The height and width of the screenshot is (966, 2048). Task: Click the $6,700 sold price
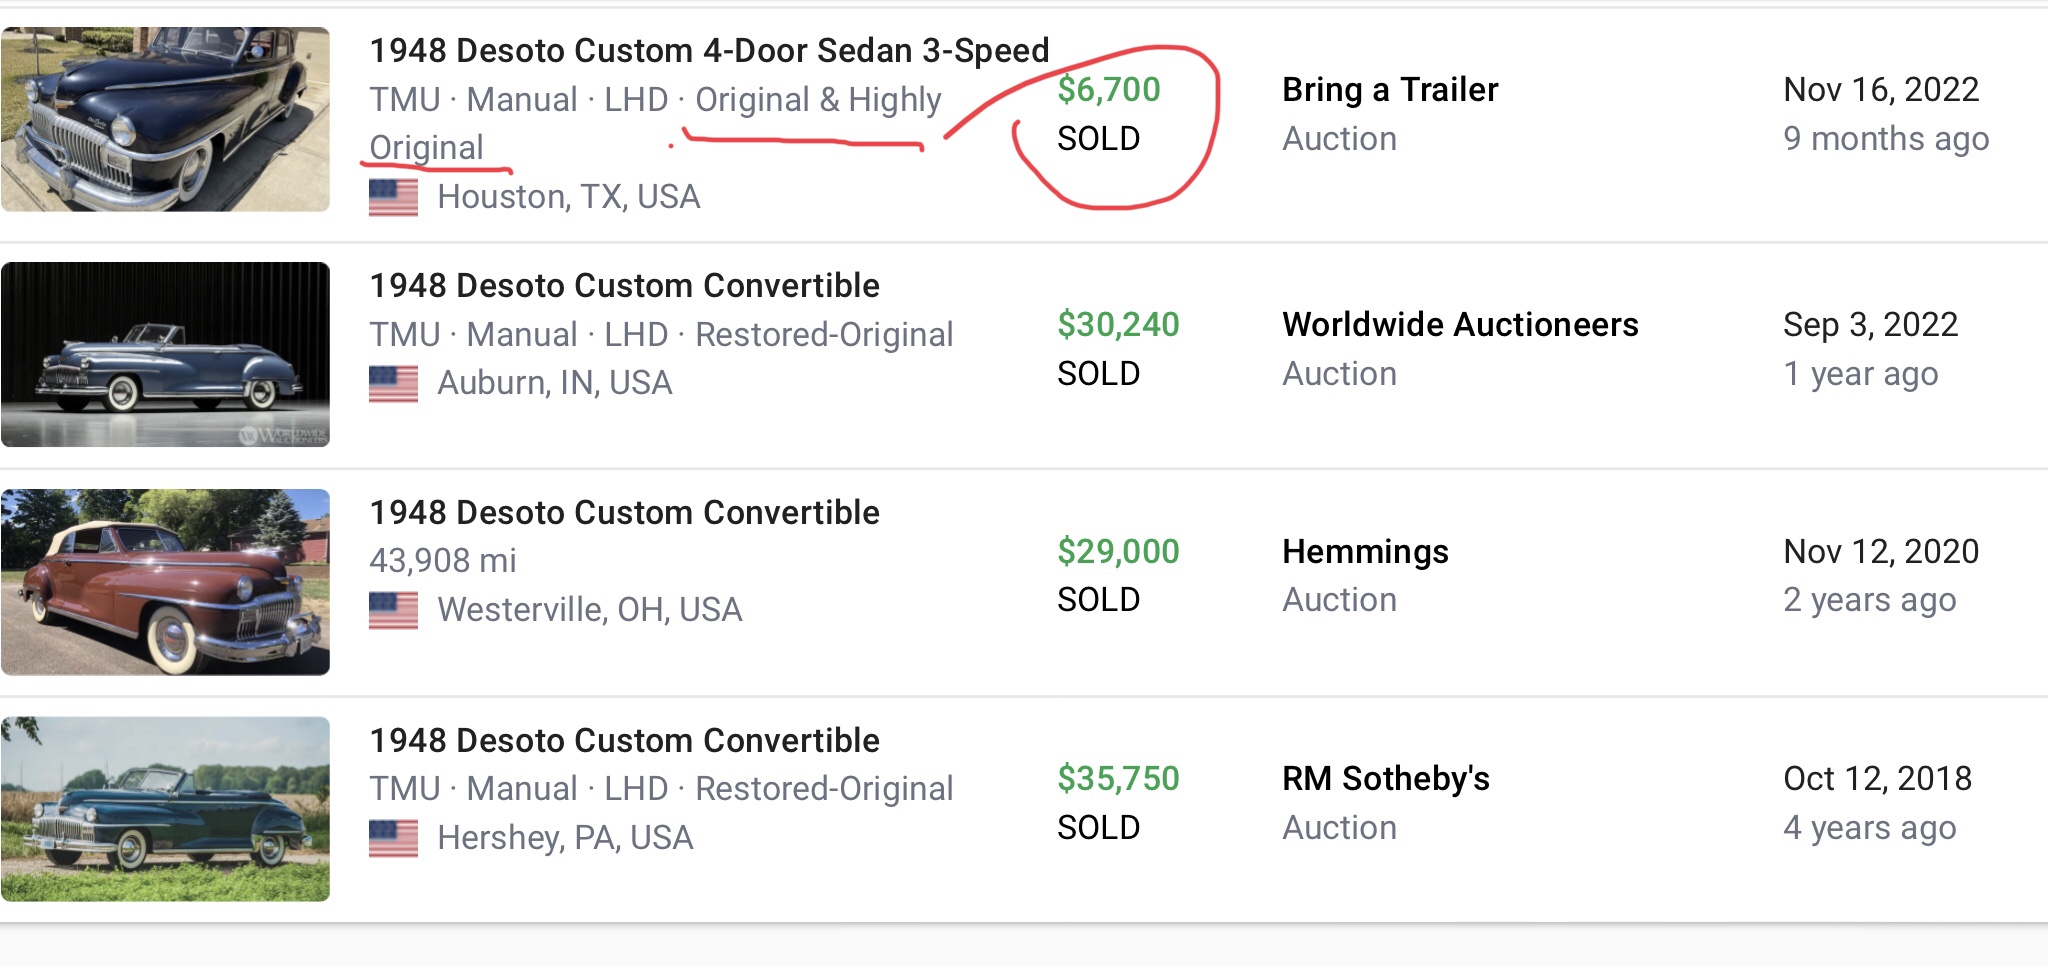pos(1109,90)
